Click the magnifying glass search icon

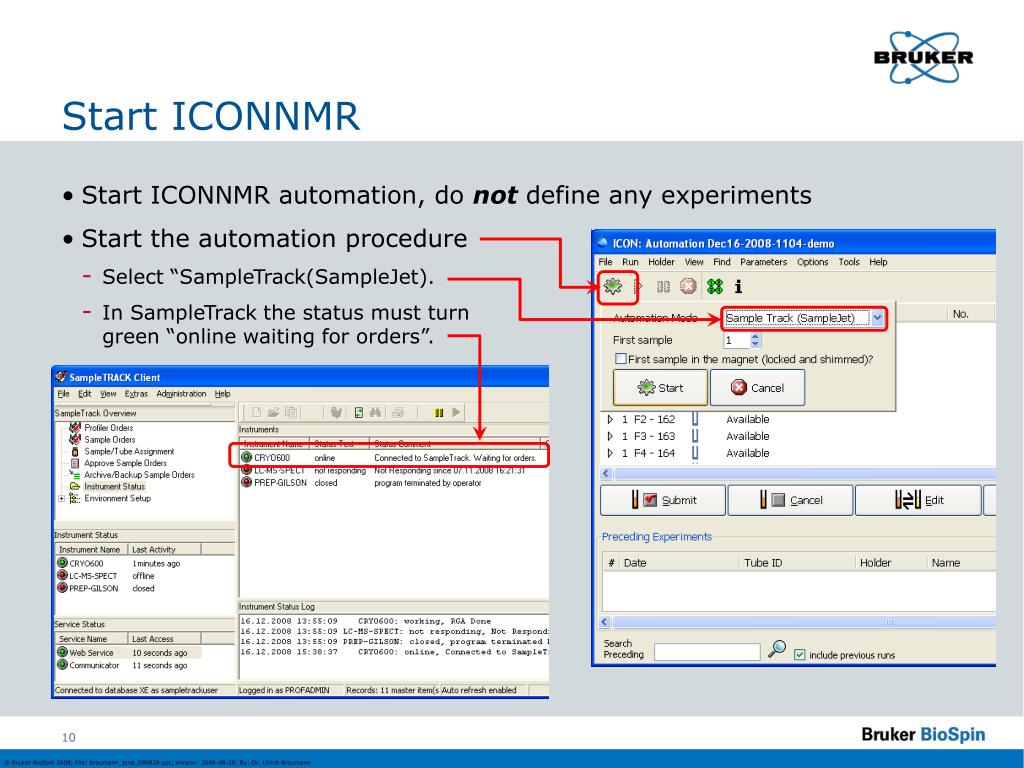click(776, 648)
